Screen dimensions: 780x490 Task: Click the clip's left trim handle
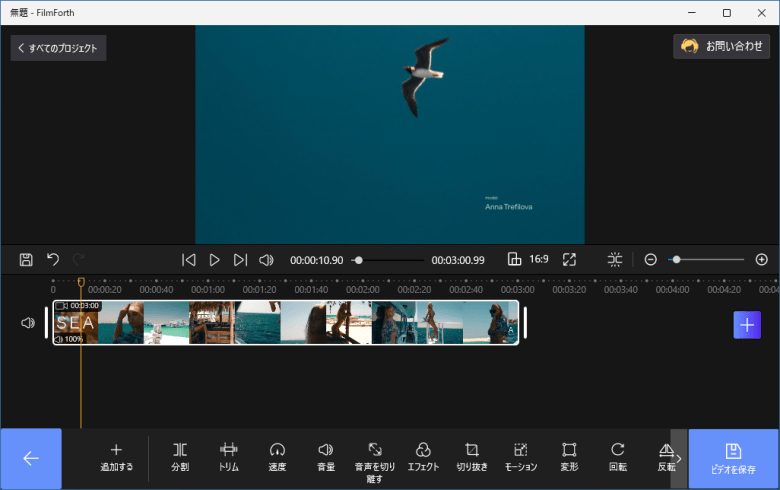tap(46, 322)
